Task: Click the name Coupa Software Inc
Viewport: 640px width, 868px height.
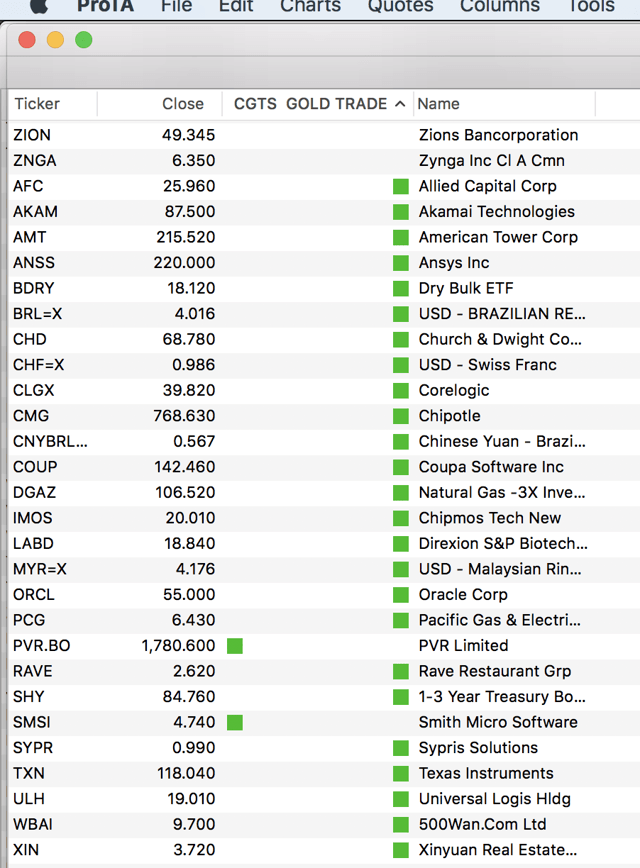Action: [491, 467]
